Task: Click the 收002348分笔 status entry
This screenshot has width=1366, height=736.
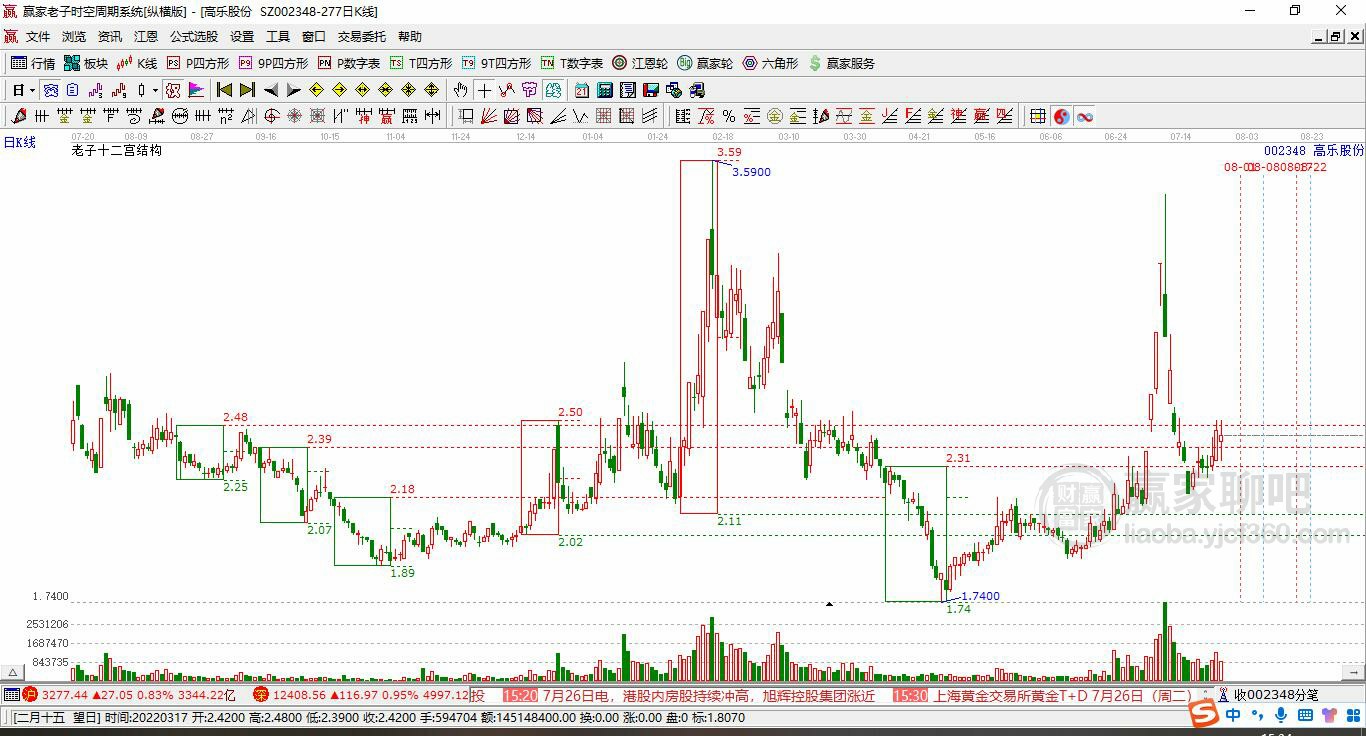Action: coord(1275,695)
